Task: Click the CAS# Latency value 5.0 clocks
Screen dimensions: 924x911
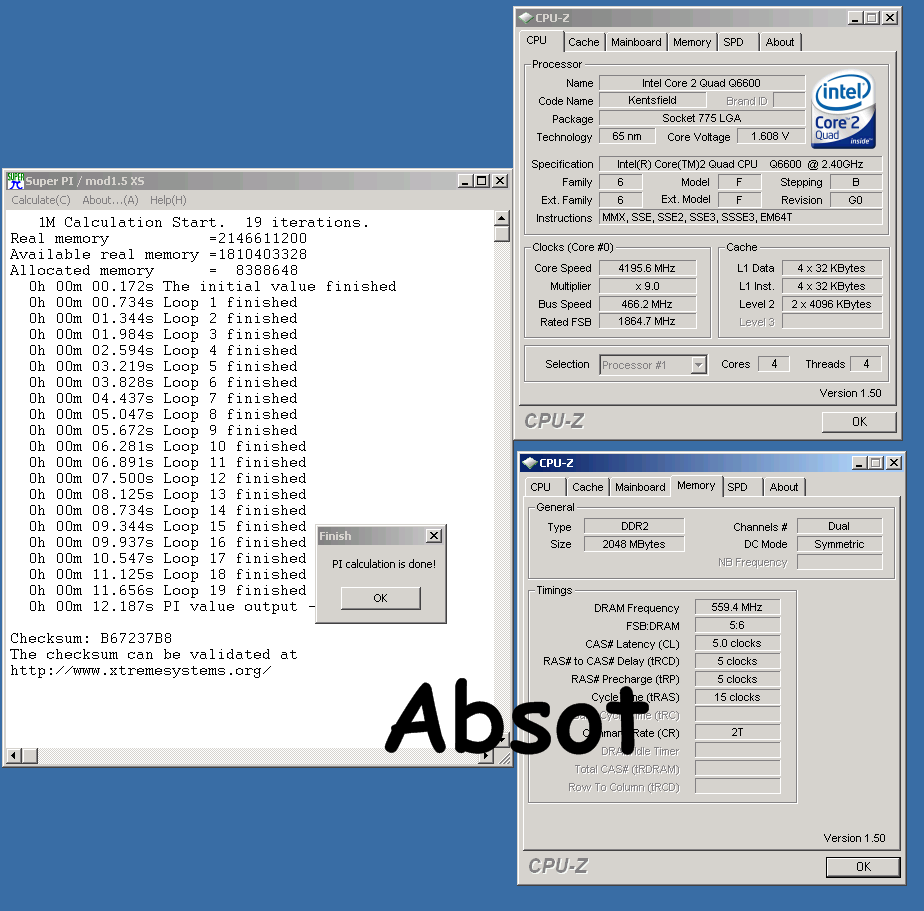Action: coord(737,643)
